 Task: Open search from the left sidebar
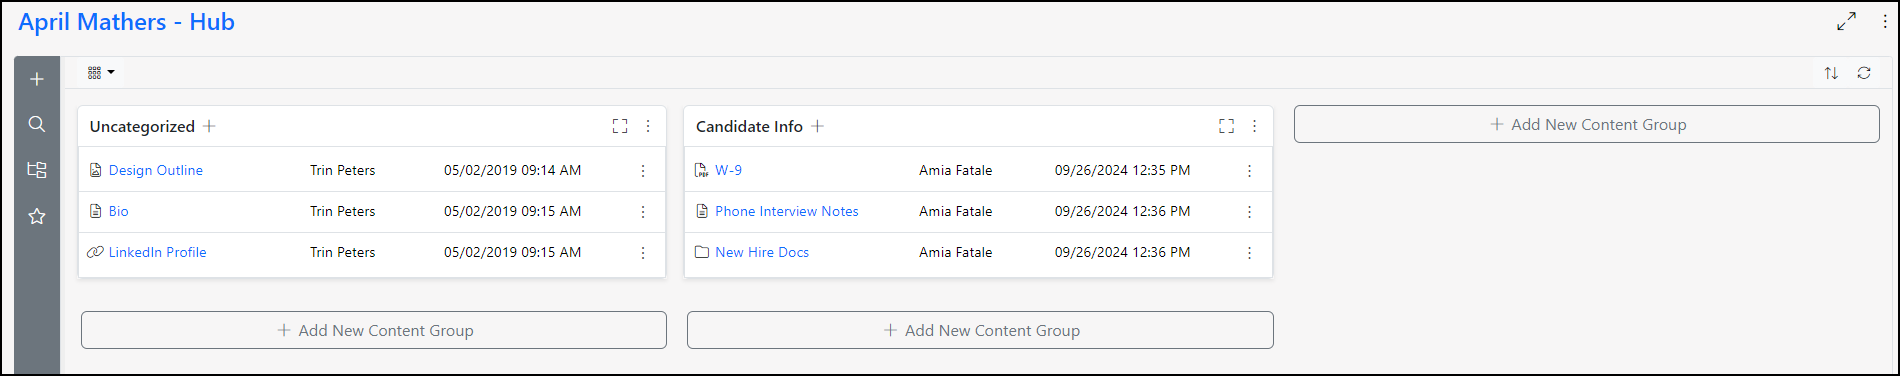click(x=37, y=124)
